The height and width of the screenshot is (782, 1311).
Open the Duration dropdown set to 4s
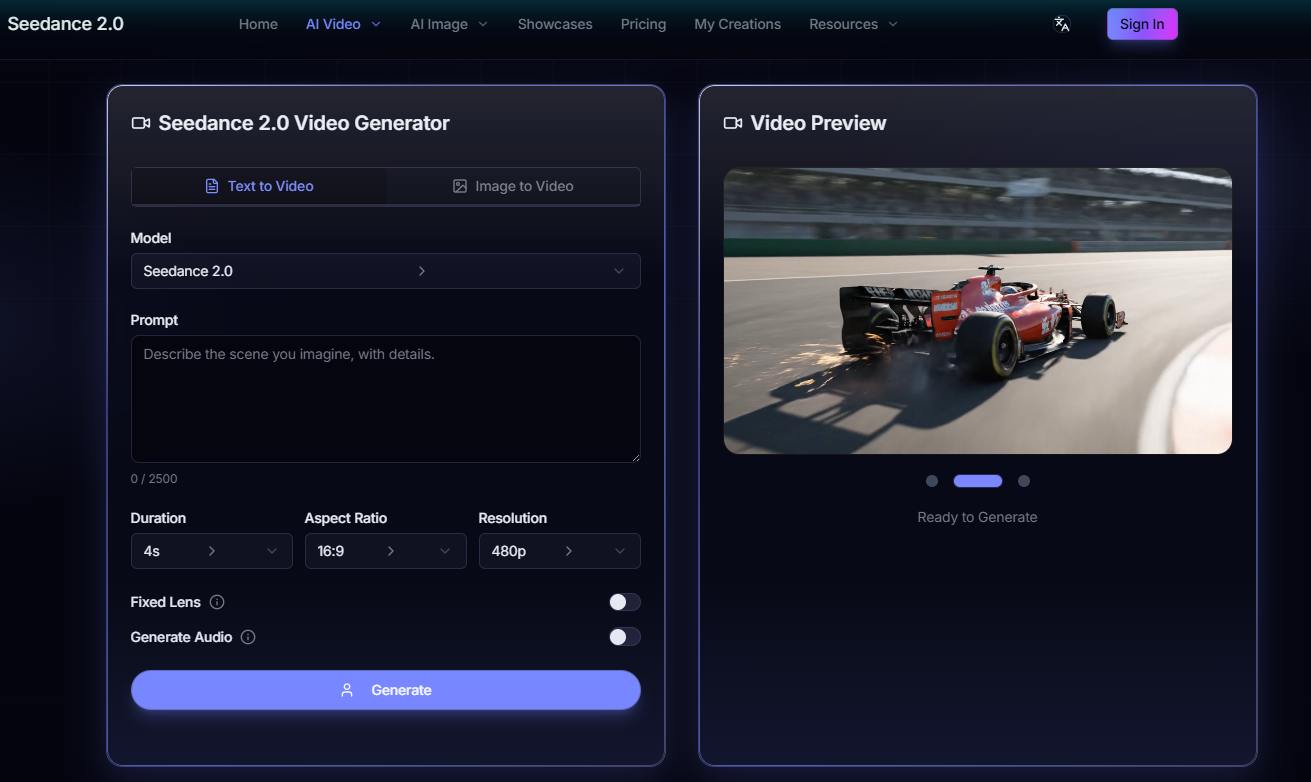tap(211, 551)
